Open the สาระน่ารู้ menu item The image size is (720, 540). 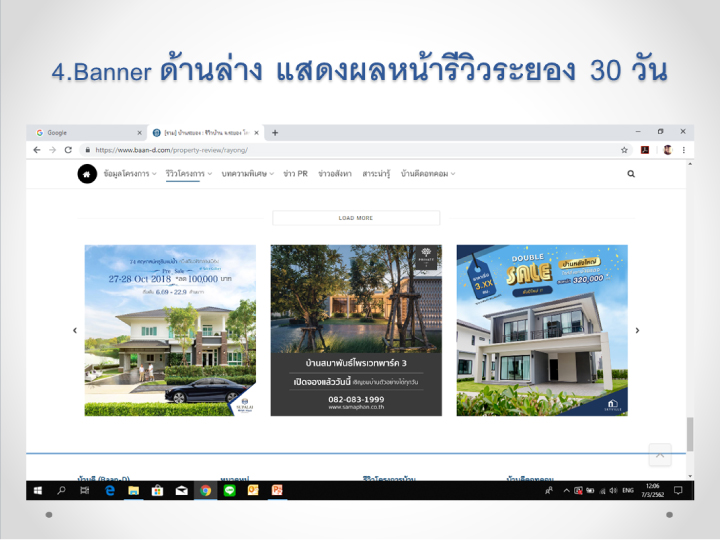tap(376, 174)
